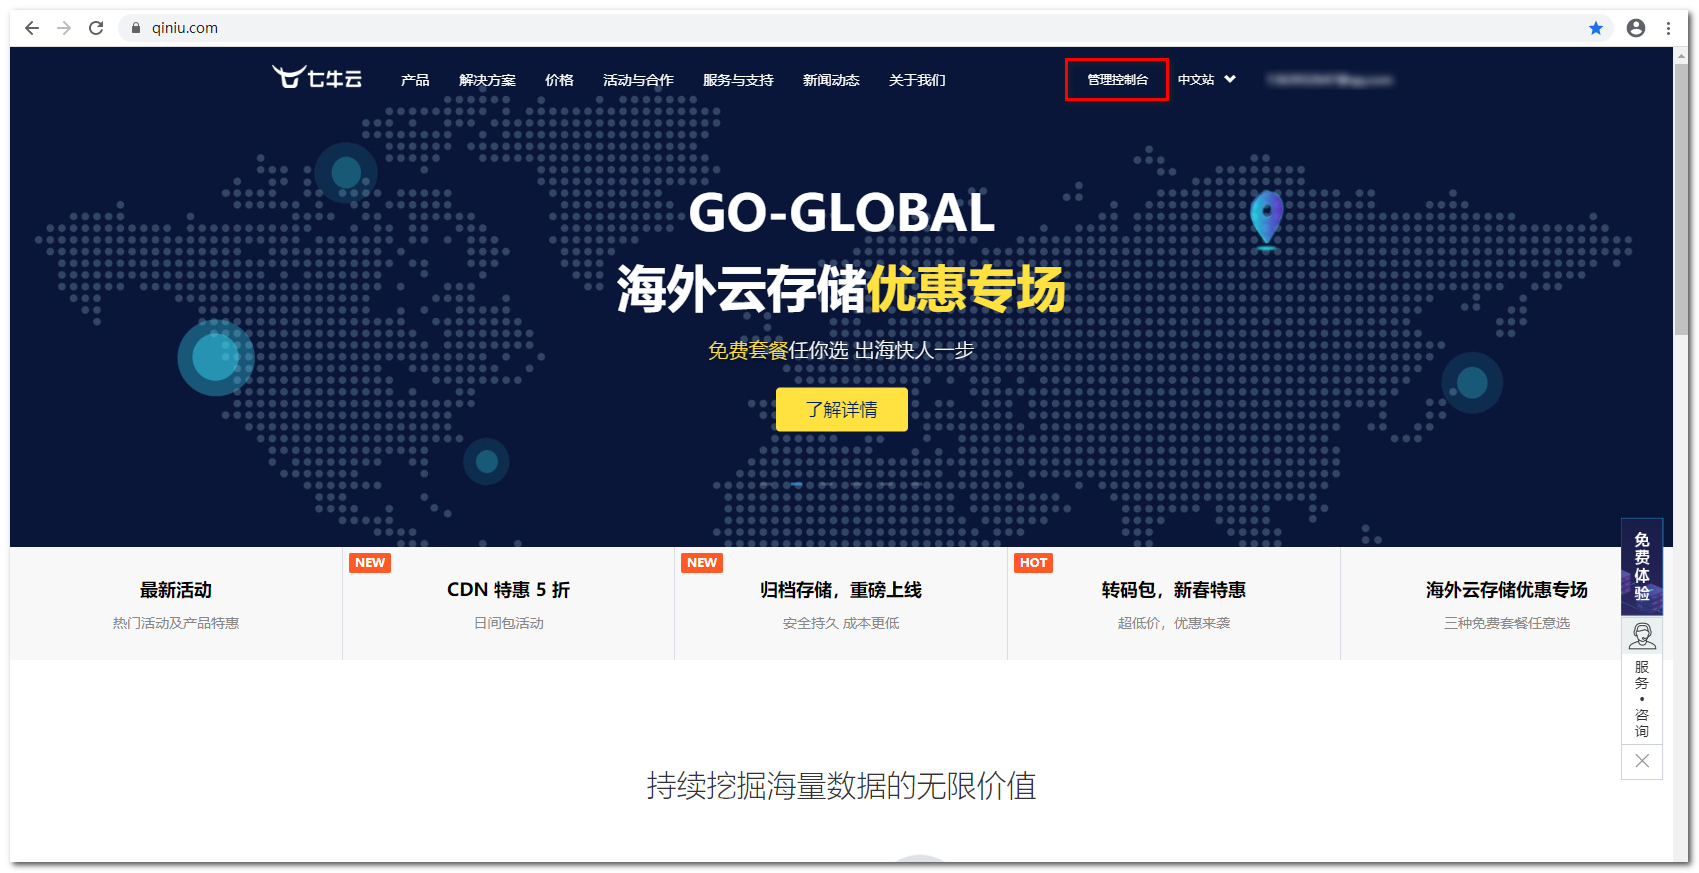Viewport: 1699px width, 873px height.
Task: Click the NEW badge on CDN card
Action: [x=370, y=563]
